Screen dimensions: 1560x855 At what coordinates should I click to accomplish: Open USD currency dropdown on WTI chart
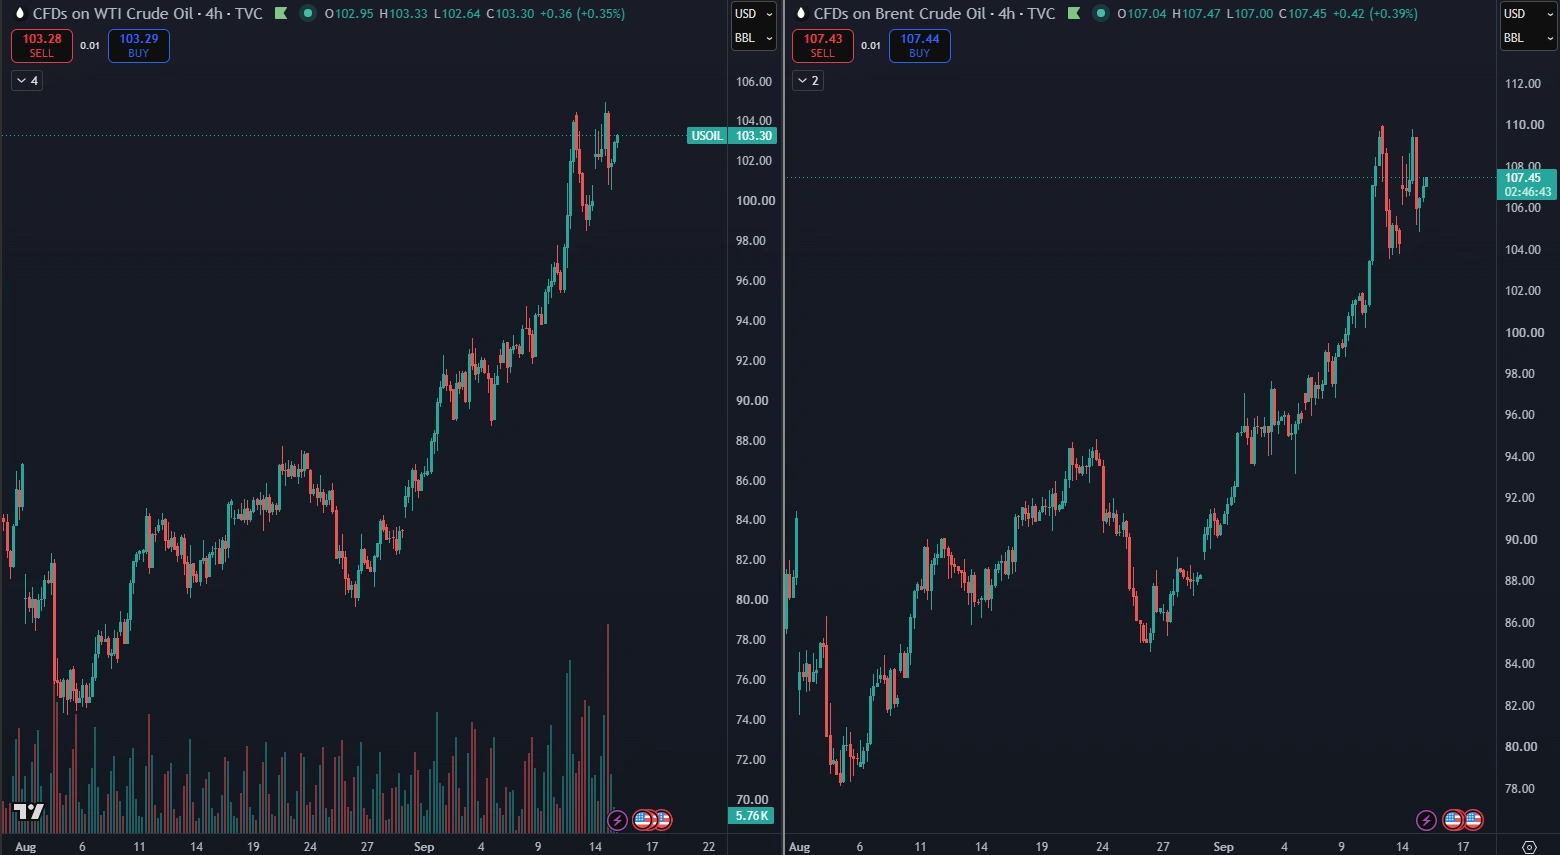click(x=754, y=14)
